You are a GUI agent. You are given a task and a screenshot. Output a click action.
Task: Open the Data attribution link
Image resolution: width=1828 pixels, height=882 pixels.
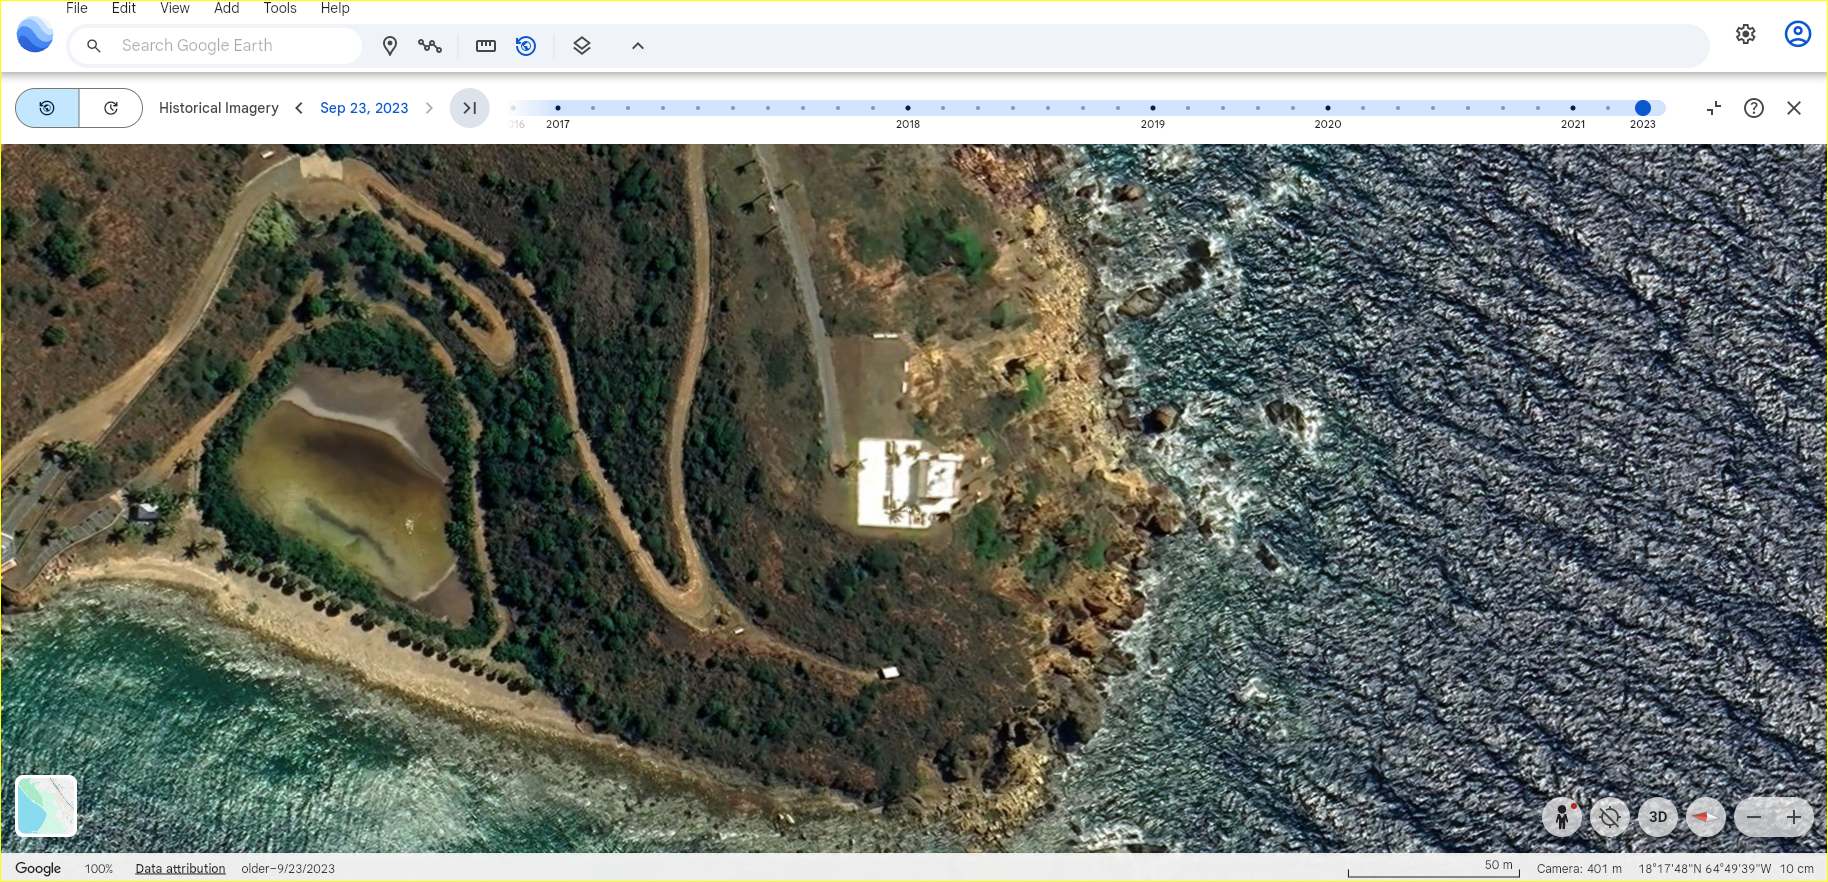tap(180, 869)
